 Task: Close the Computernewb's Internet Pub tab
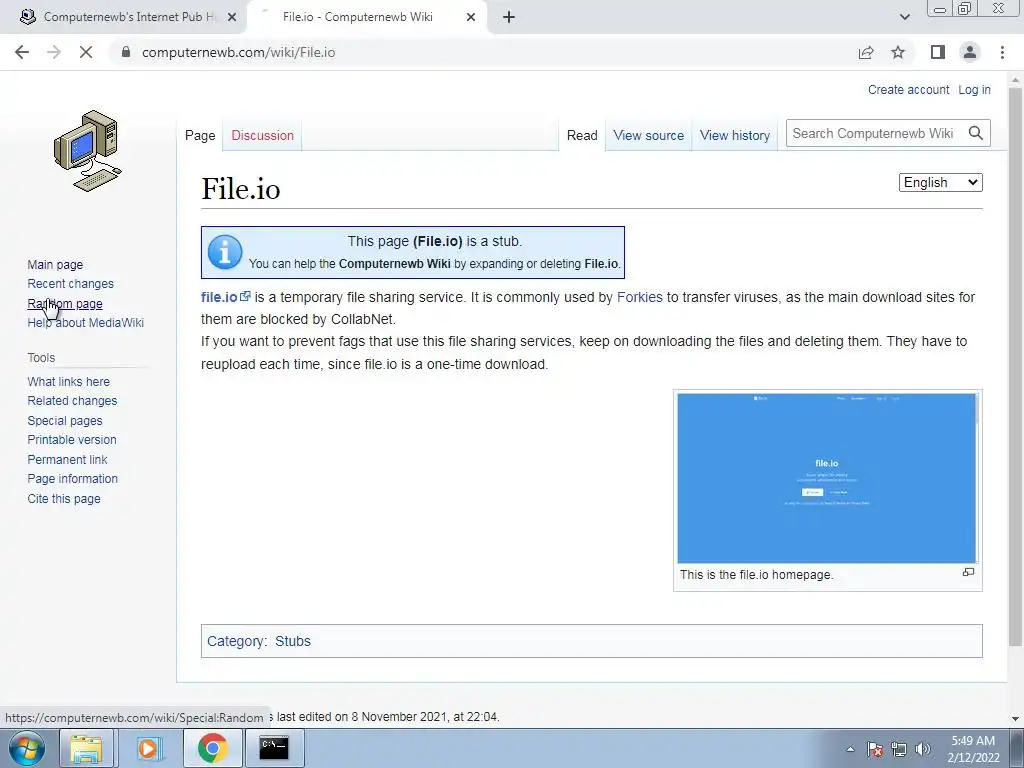232,17
